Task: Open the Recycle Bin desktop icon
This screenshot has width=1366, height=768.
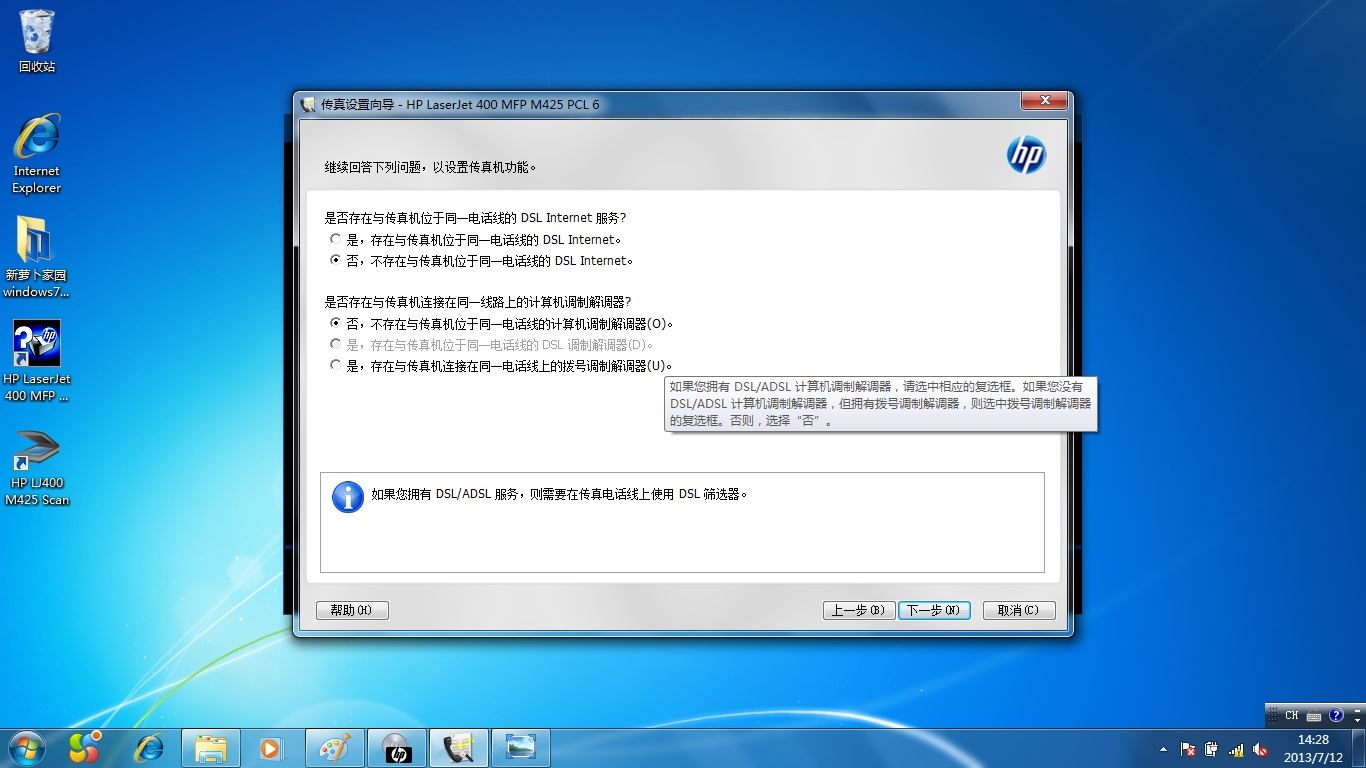Action: pos(37,40)
